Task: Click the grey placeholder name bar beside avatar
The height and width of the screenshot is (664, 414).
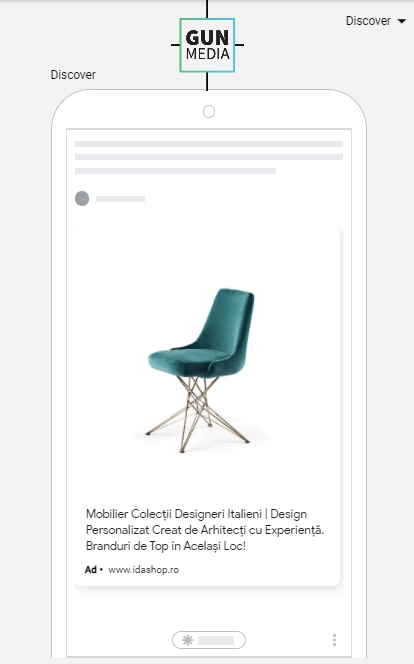Action: (x=121, y=199)
